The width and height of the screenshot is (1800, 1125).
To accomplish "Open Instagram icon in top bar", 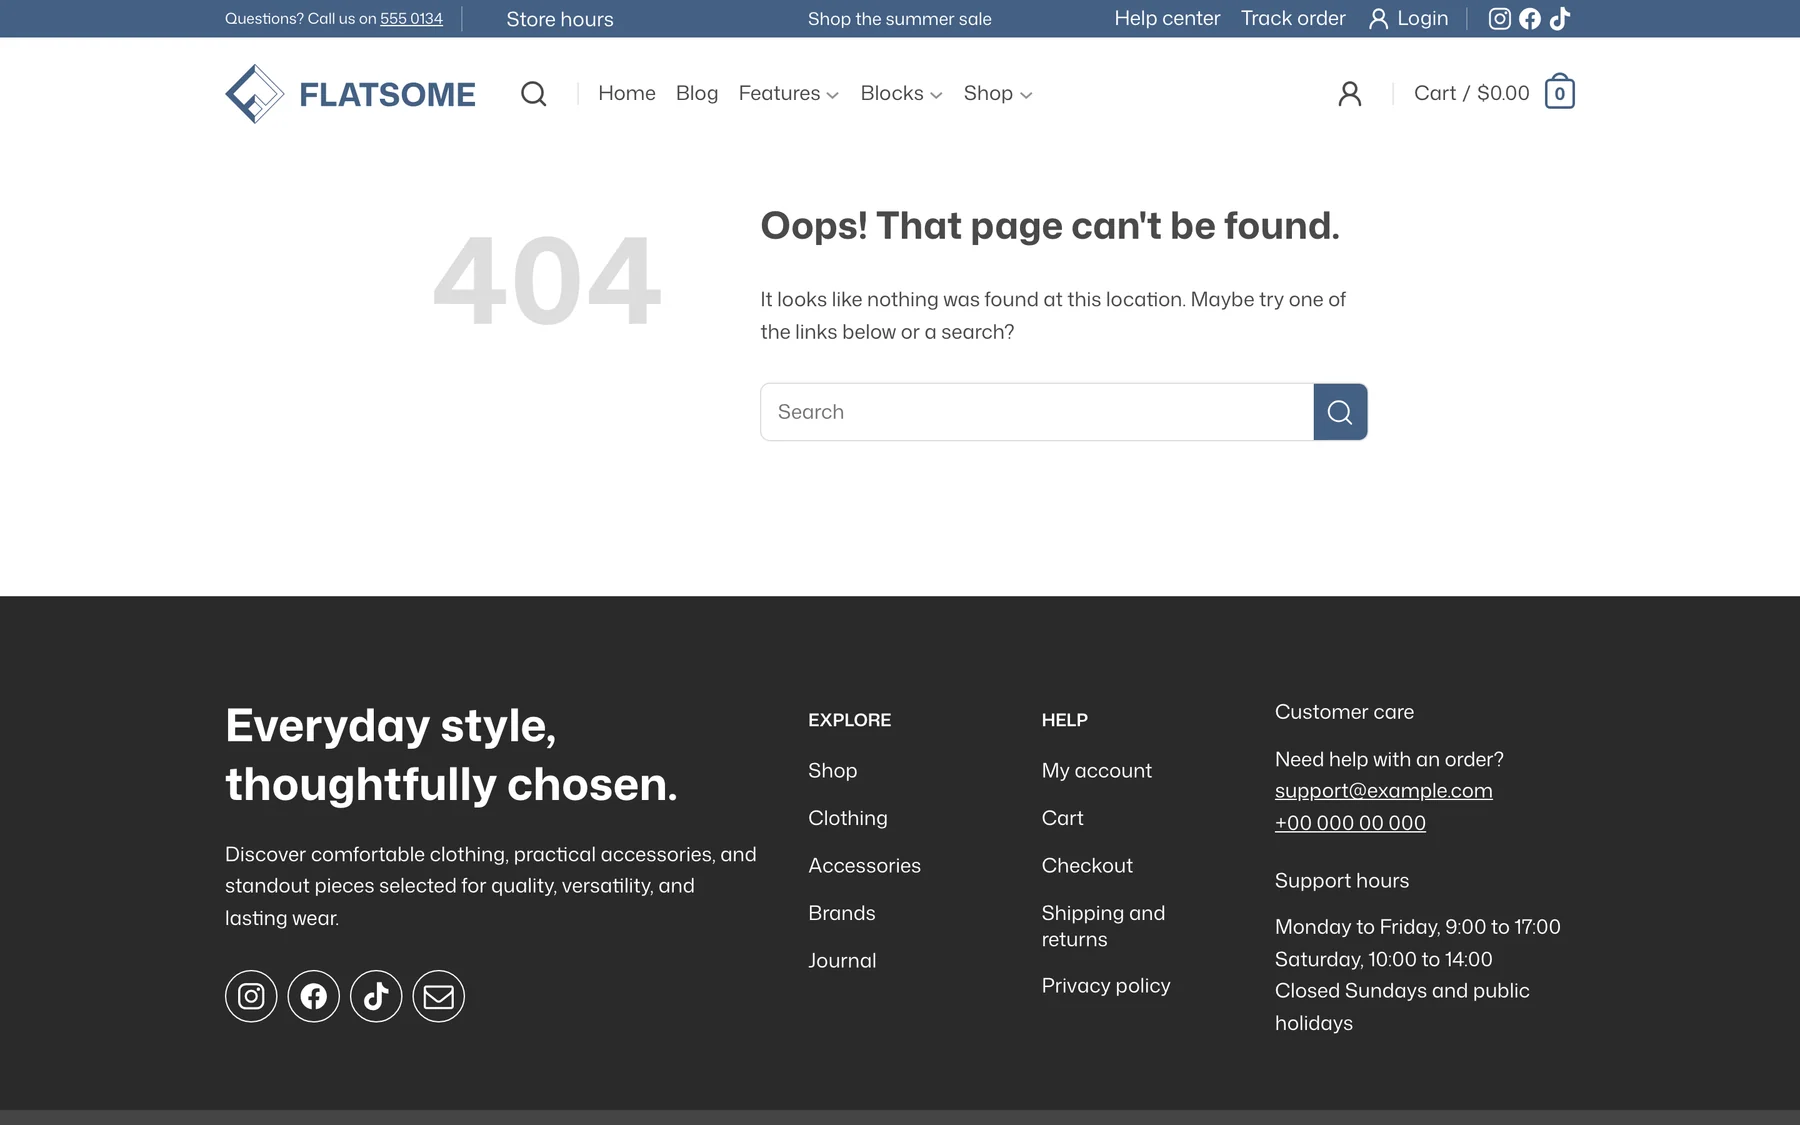I will (x=1499, y=18).
